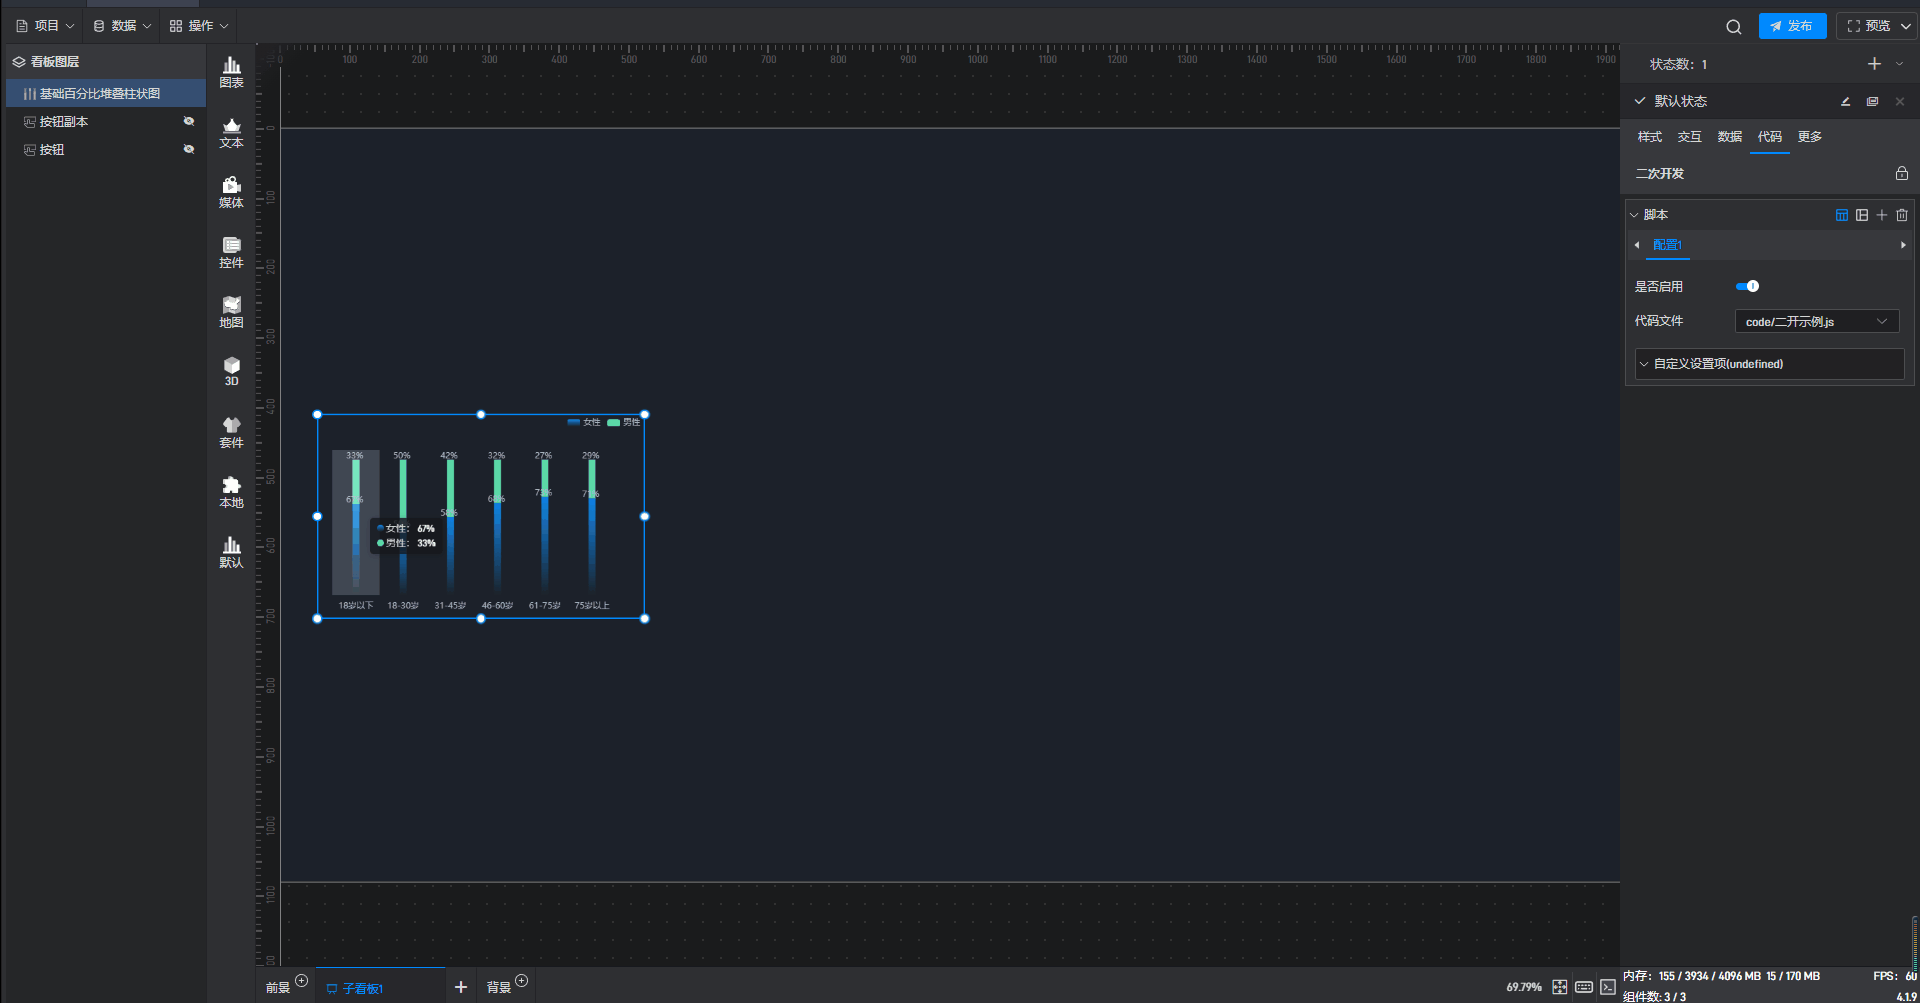Click the 发布 publish button

point(1792,26)
